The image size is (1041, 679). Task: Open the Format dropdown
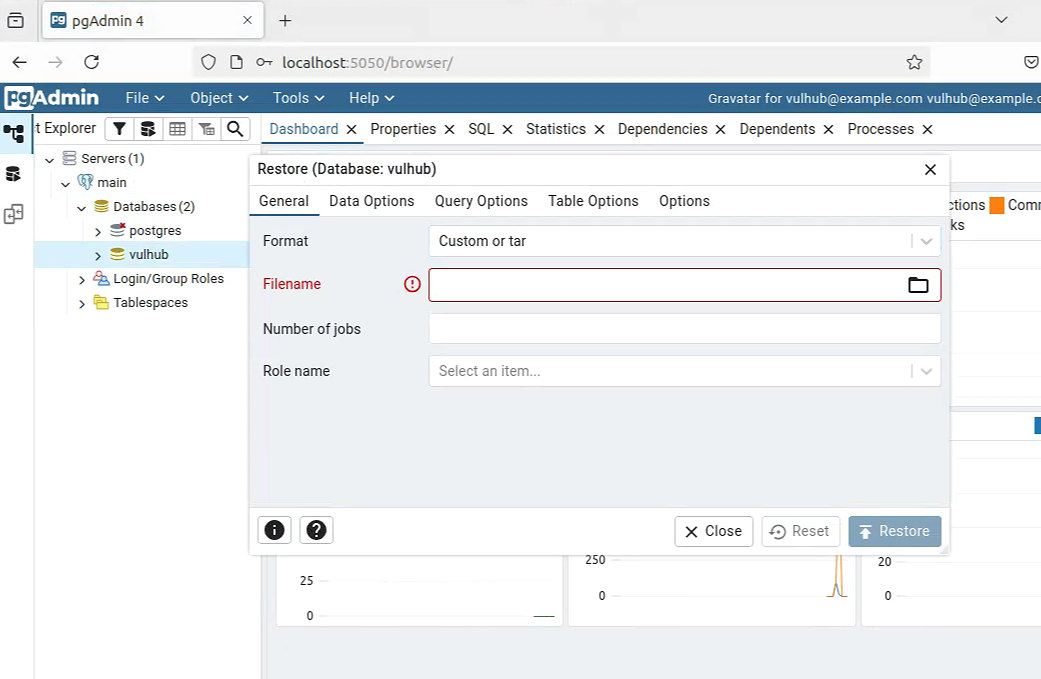tap(684, 241)
